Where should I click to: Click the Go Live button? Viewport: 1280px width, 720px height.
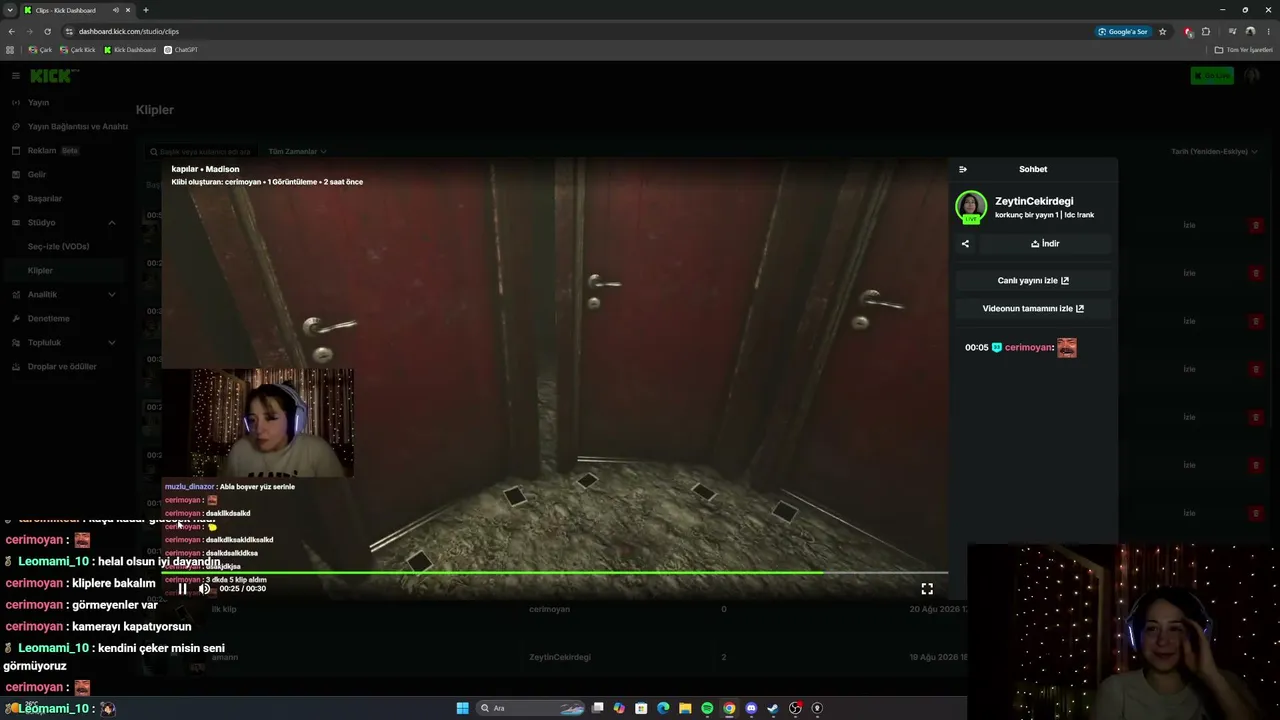tap(1212, 76)
